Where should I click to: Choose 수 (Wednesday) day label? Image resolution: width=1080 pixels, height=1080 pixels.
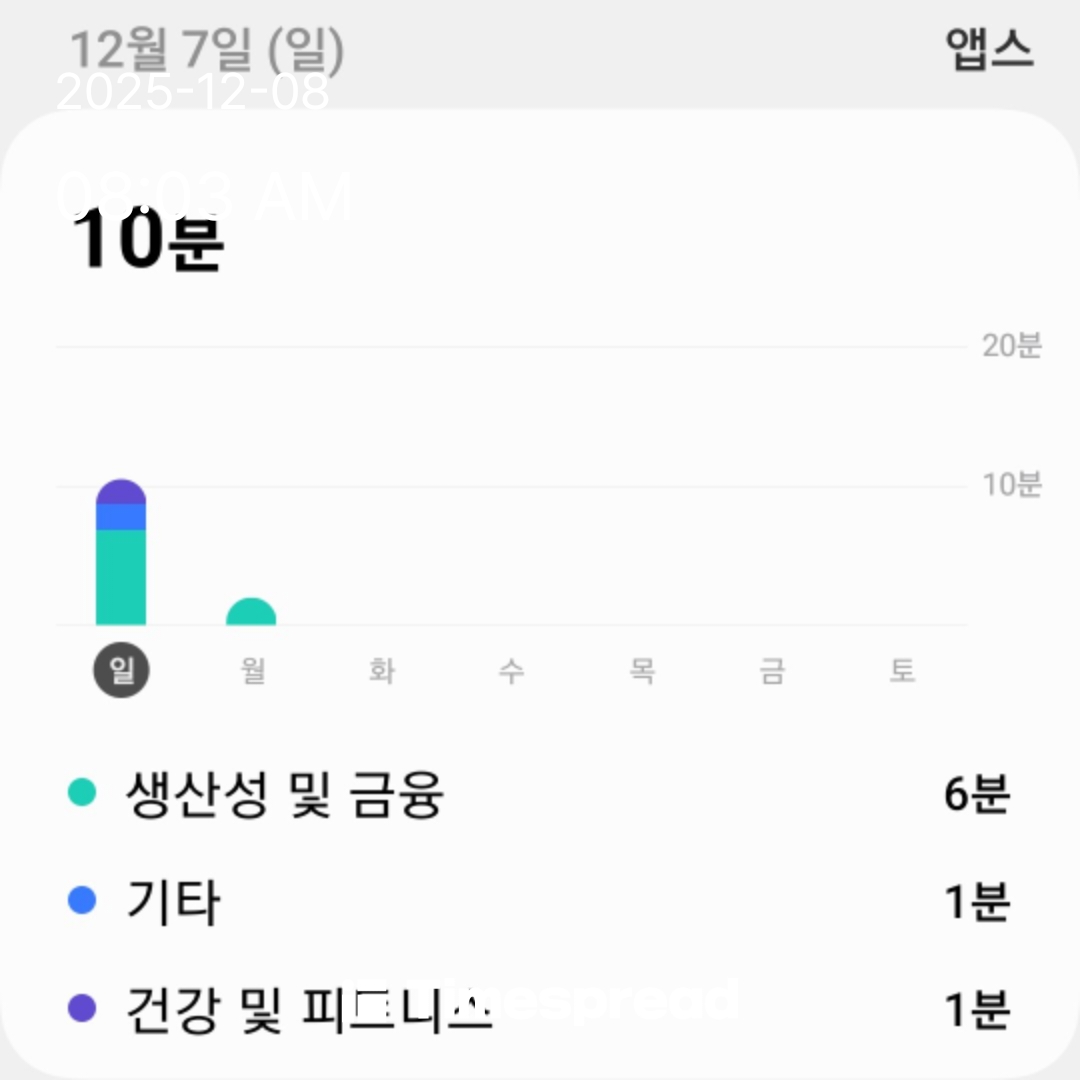point(512,671)
